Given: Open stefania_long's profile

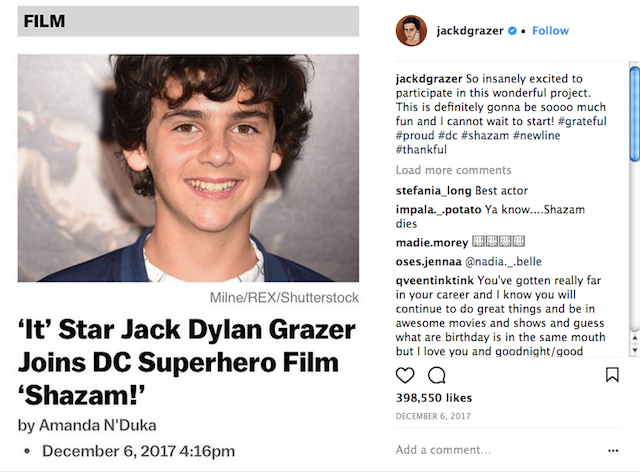Looking at the screenshot, I should 434,191.
